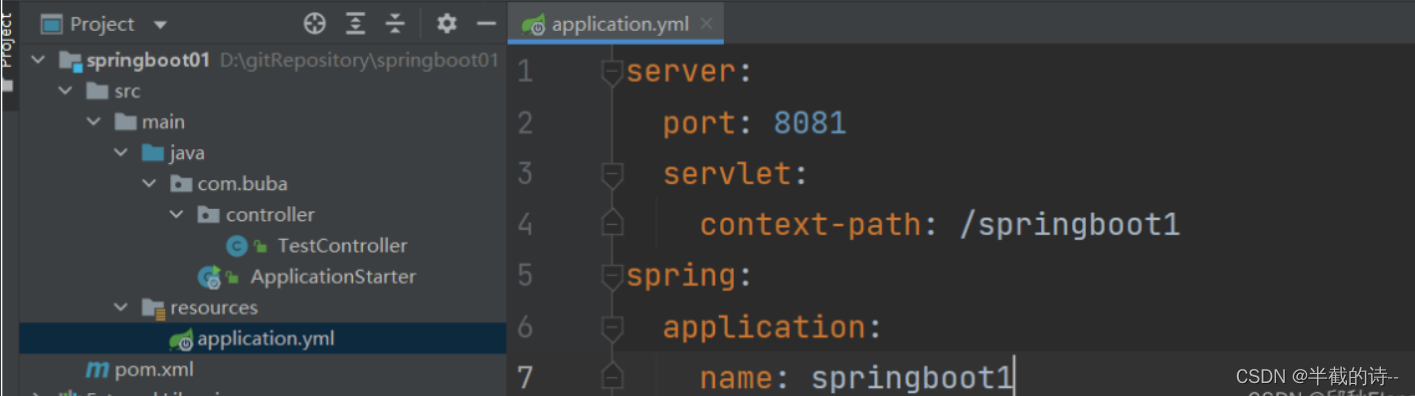
Task: Click the Spring icon on application.yml tab
Action: click(534, 25)
